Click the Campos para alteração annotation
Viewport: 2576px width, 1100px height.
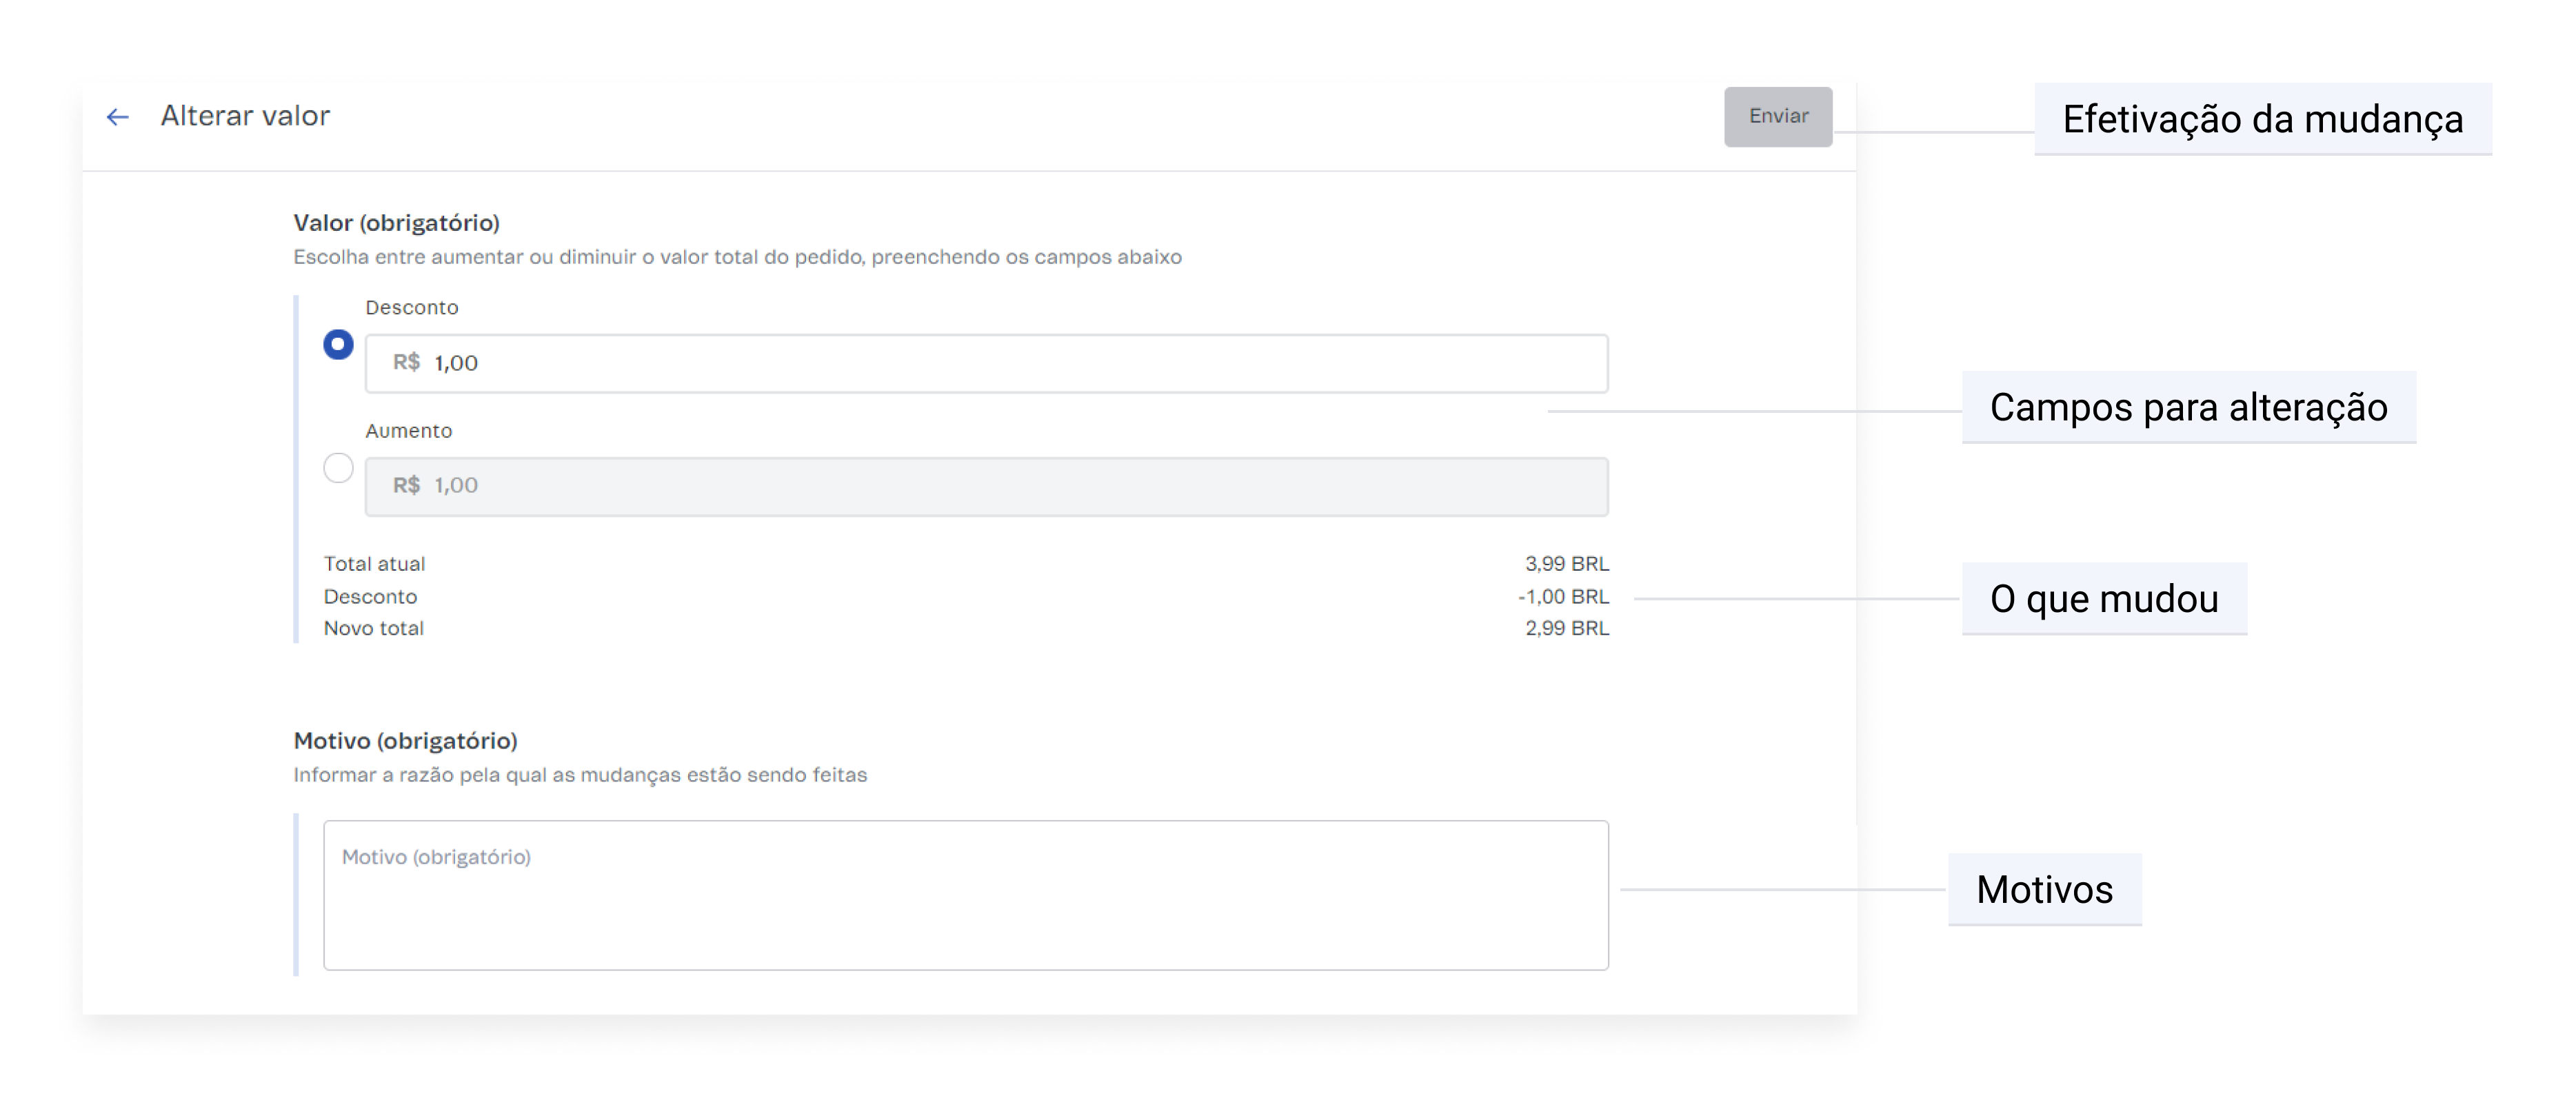2188,407
